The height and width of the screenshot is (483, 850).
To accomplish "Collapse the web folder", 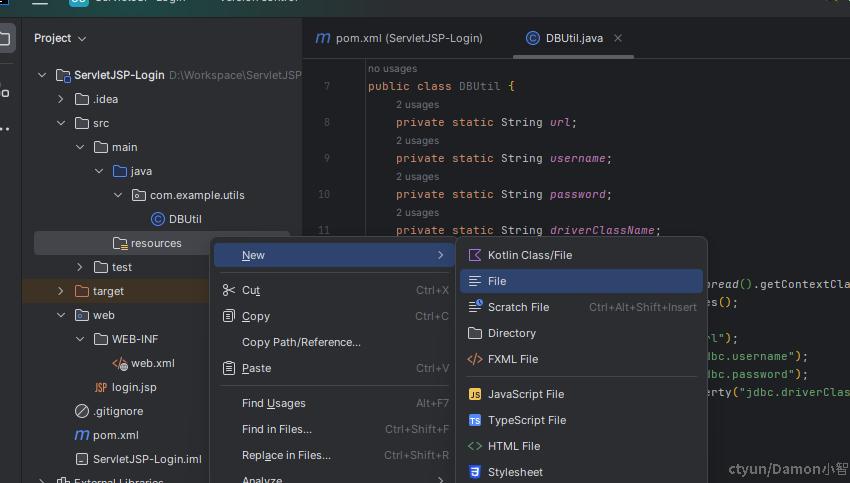I will click(x=61, y=315).
